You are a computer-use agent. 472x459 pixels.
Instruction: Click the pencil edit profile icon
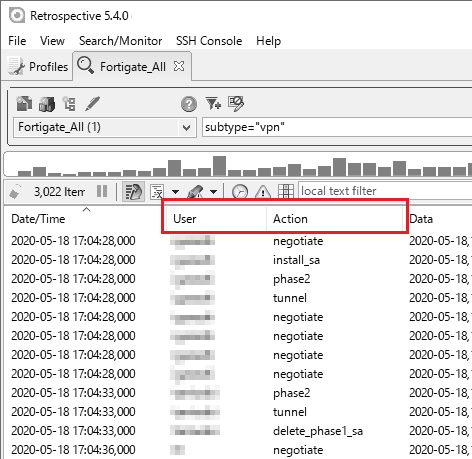[92, 104]
